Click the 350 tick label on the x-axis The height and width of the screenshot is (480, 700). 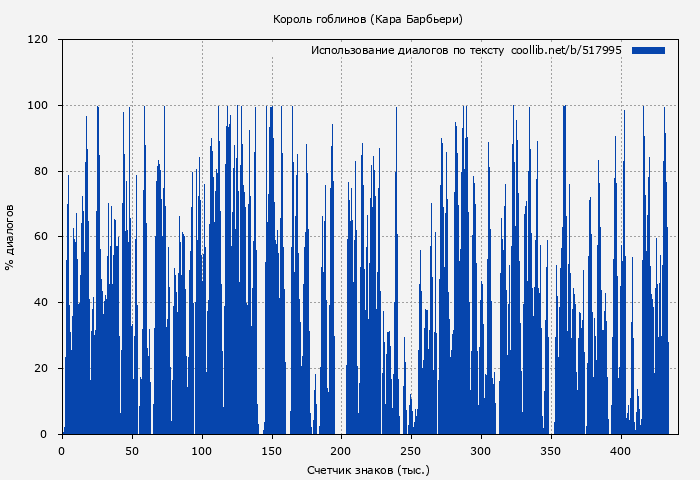[552, 450]
